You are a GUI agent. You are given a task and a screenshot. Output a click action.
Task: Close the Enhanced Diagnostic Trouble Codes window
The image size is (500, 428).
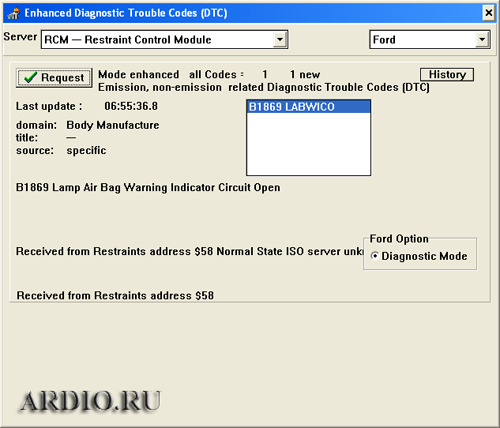(x=489, y=13)
